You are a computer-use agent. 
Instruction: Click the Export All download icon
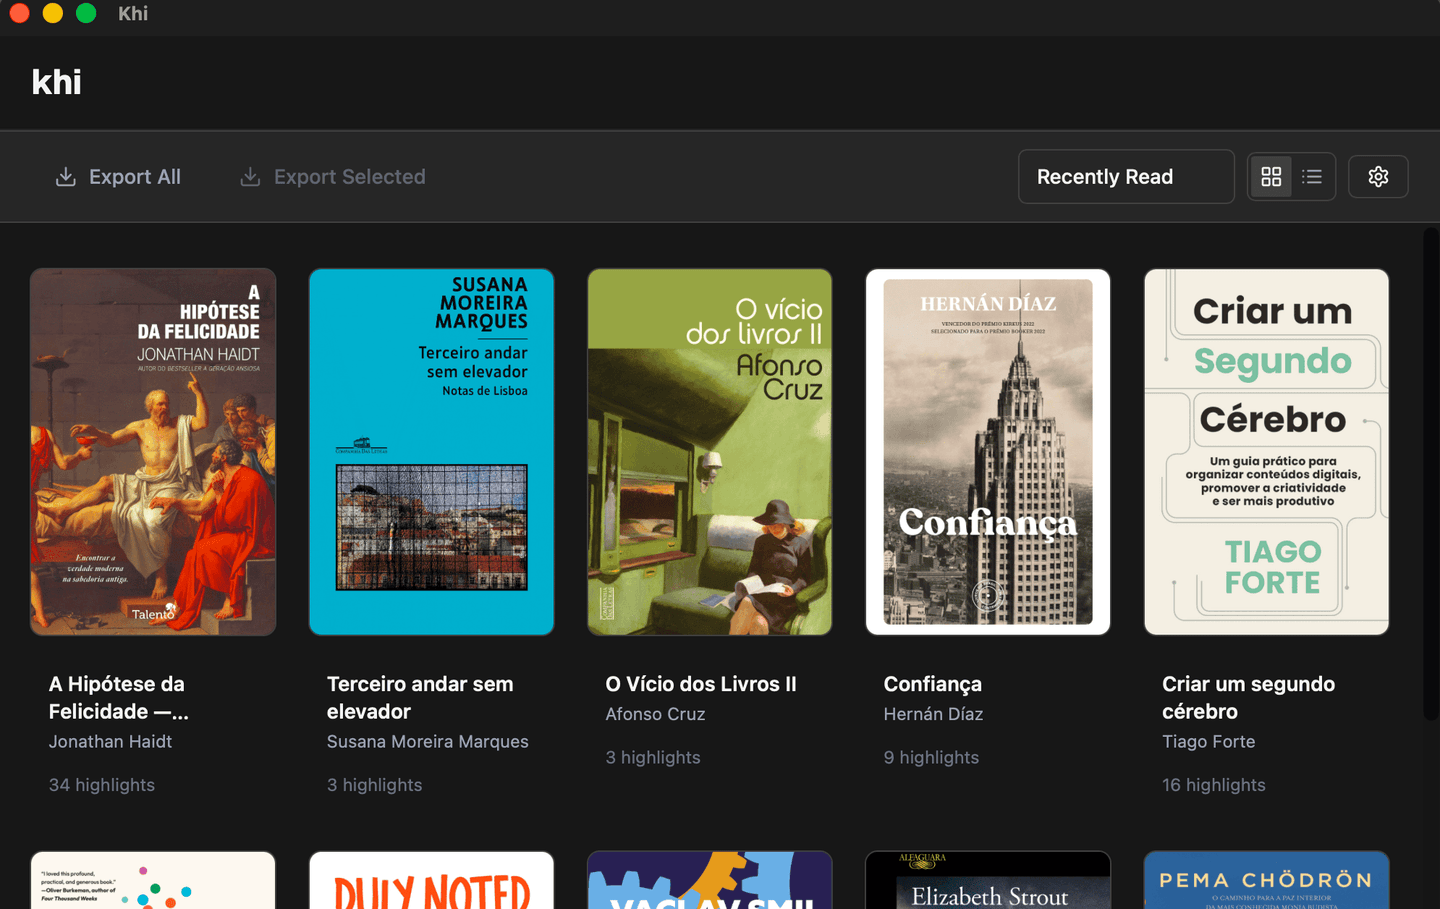pyautogui.click(x=66, y=177)
